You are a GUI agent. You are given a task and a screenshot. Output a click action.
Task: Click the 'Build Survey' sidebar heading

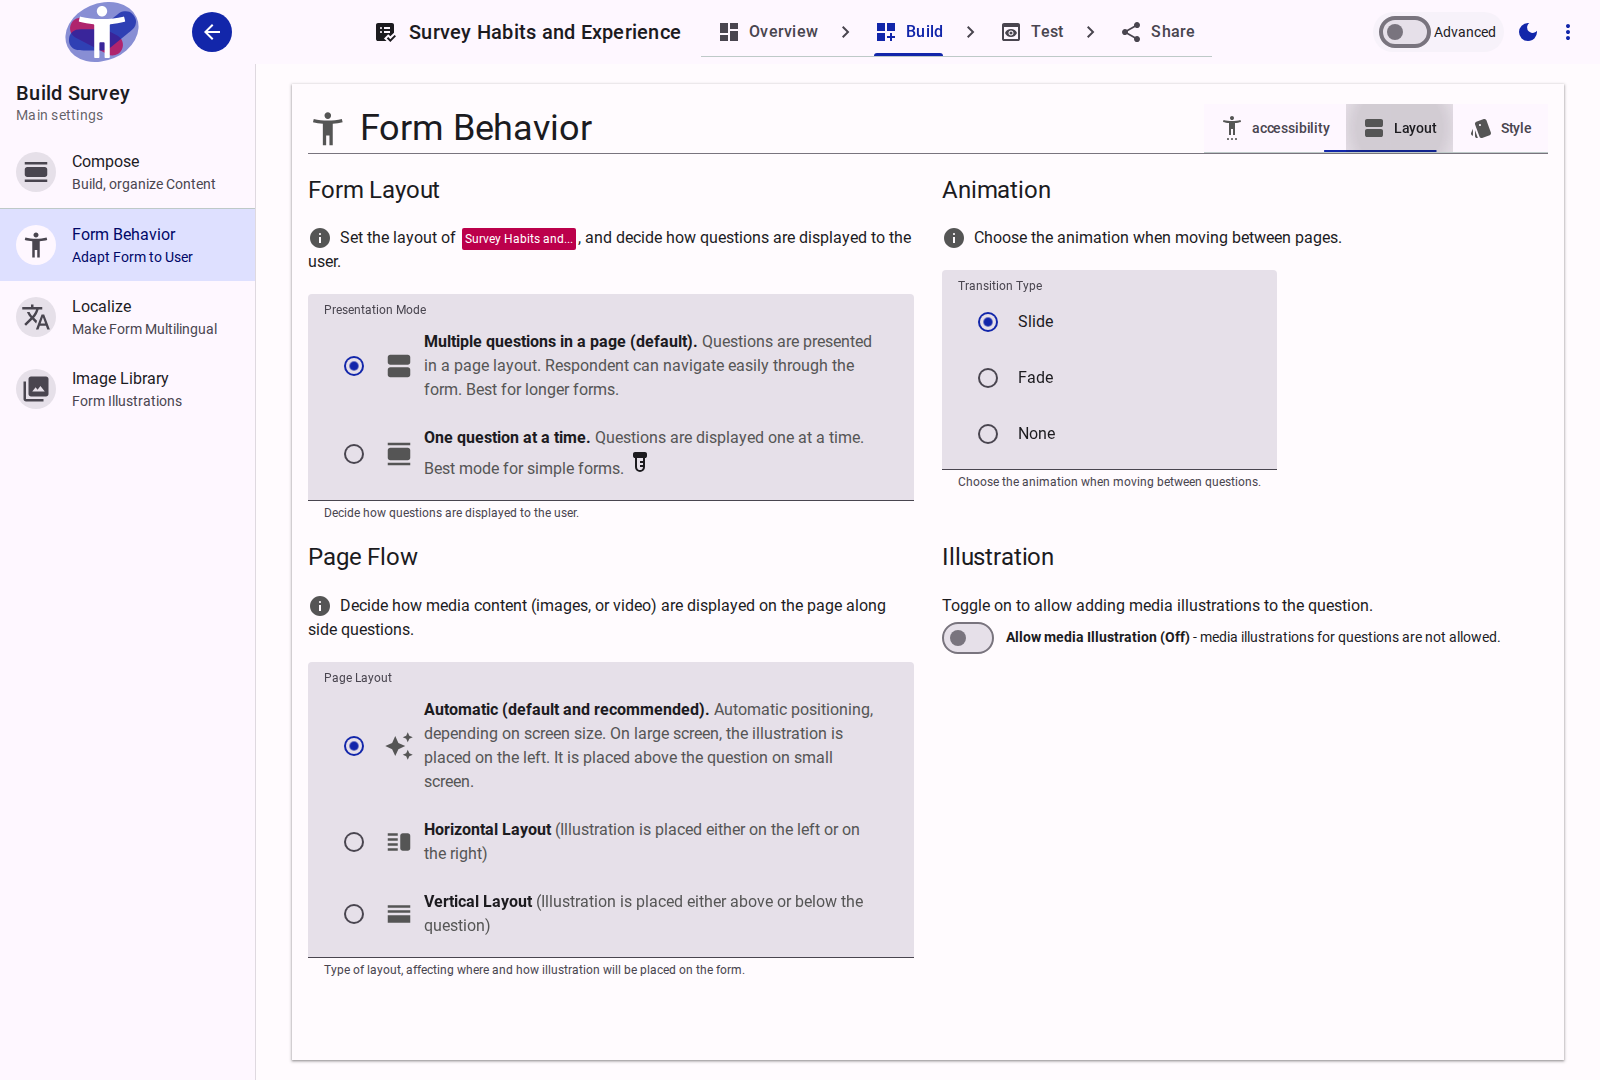(x=73, y=93)
